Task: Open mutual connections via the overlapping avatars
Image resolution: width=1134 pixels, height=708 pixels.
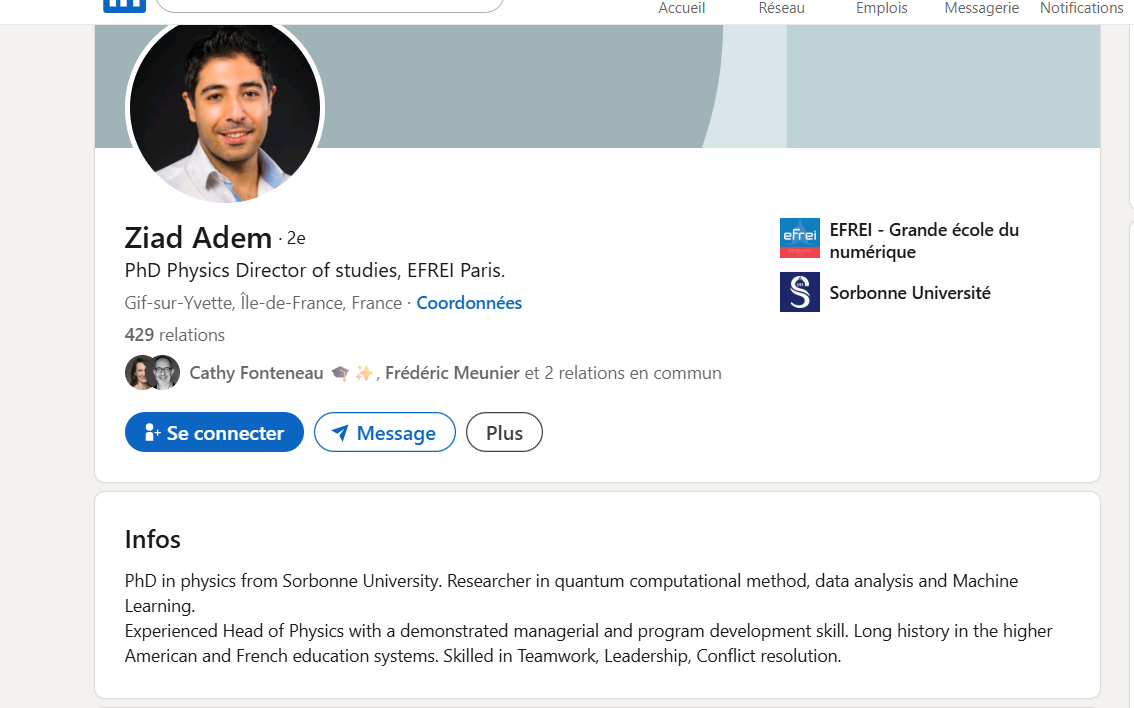Action: pos(152,373)
